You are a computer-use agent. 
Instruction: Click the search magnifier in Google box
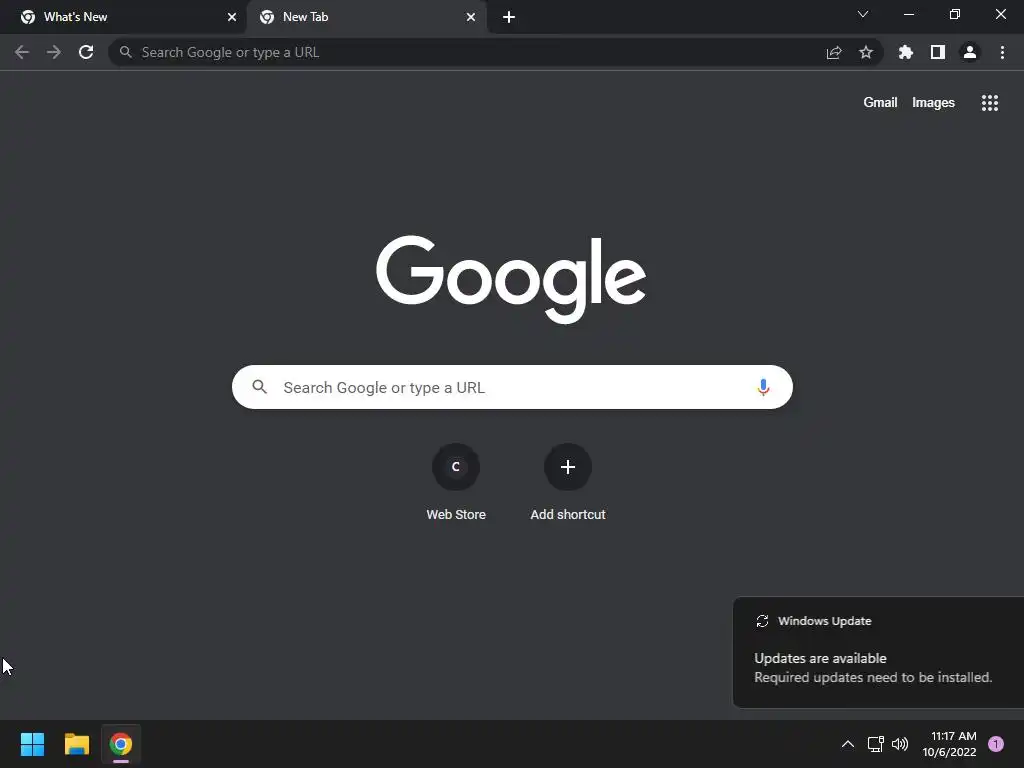pos(260,387)
